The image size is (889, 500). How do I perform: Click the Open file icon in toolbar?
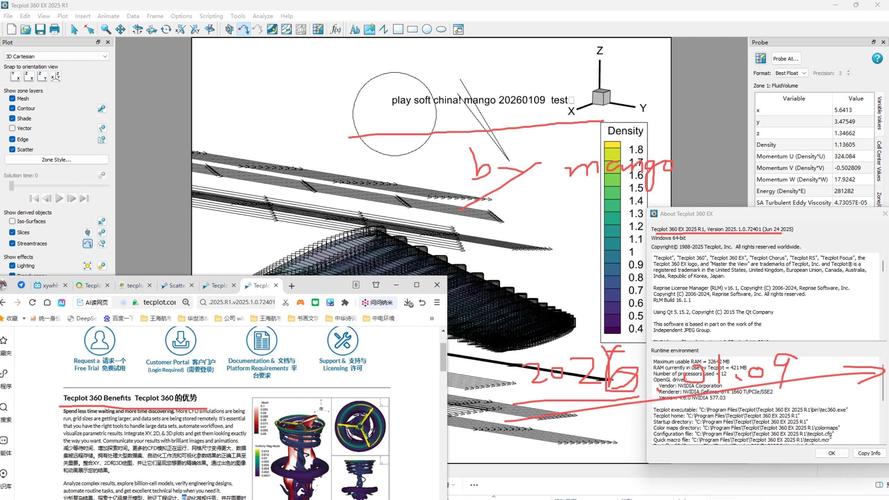[26, 29]
